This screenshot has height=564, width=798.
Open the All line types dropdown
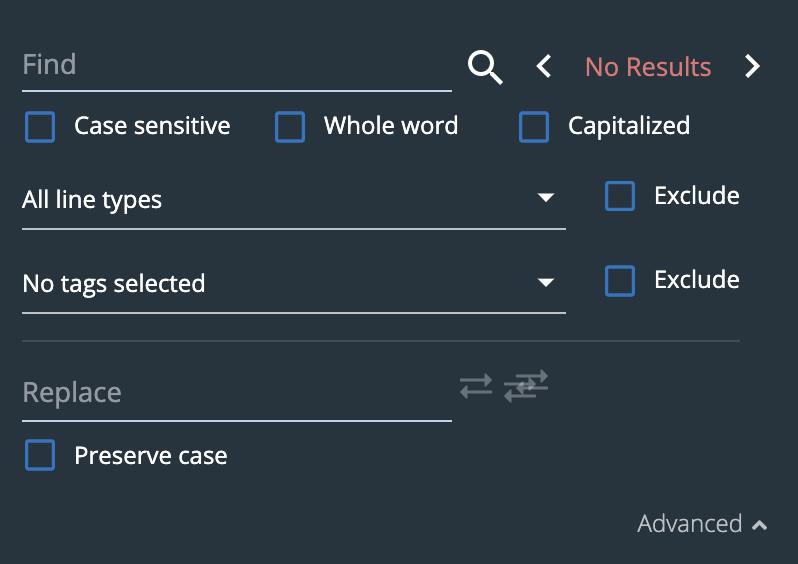[x=294, y=200]
